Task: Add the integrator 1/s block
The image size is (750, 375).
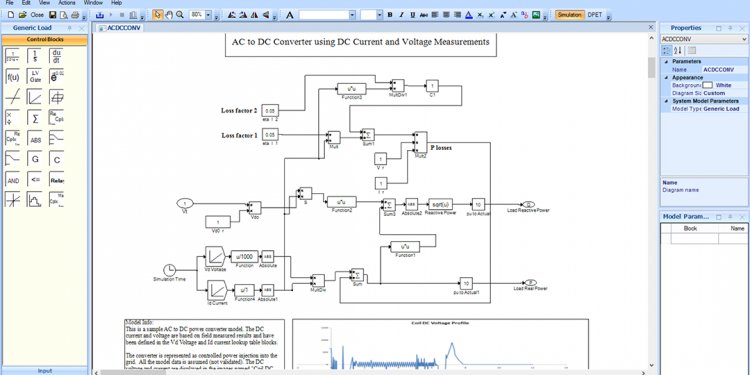Action: tap(34, 56)
